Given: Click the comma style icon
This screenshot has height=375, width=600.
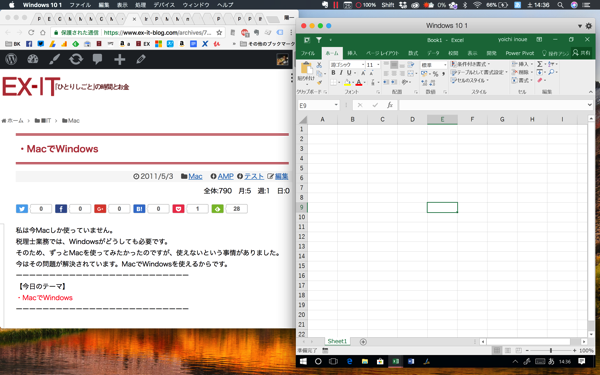Looking at the screenshot, I should tap(443, 73).
